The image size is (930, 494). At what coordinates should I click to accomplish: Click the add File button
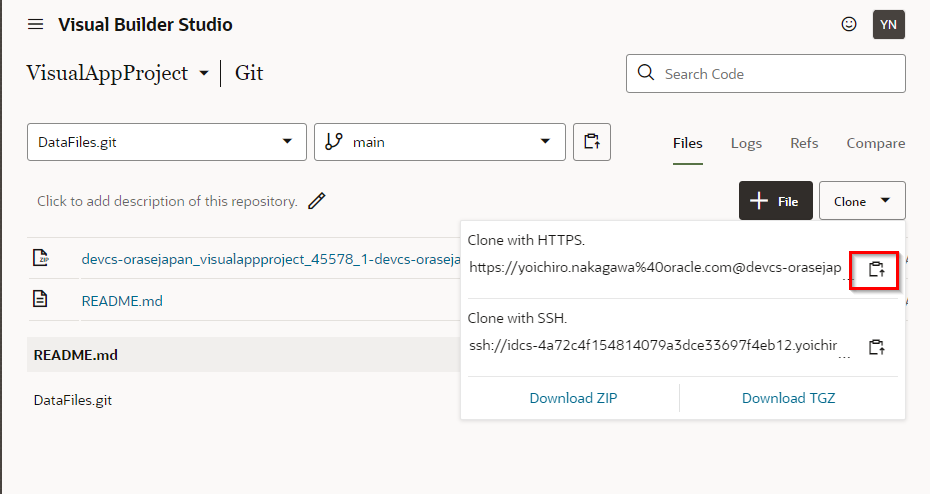(775, 201)
